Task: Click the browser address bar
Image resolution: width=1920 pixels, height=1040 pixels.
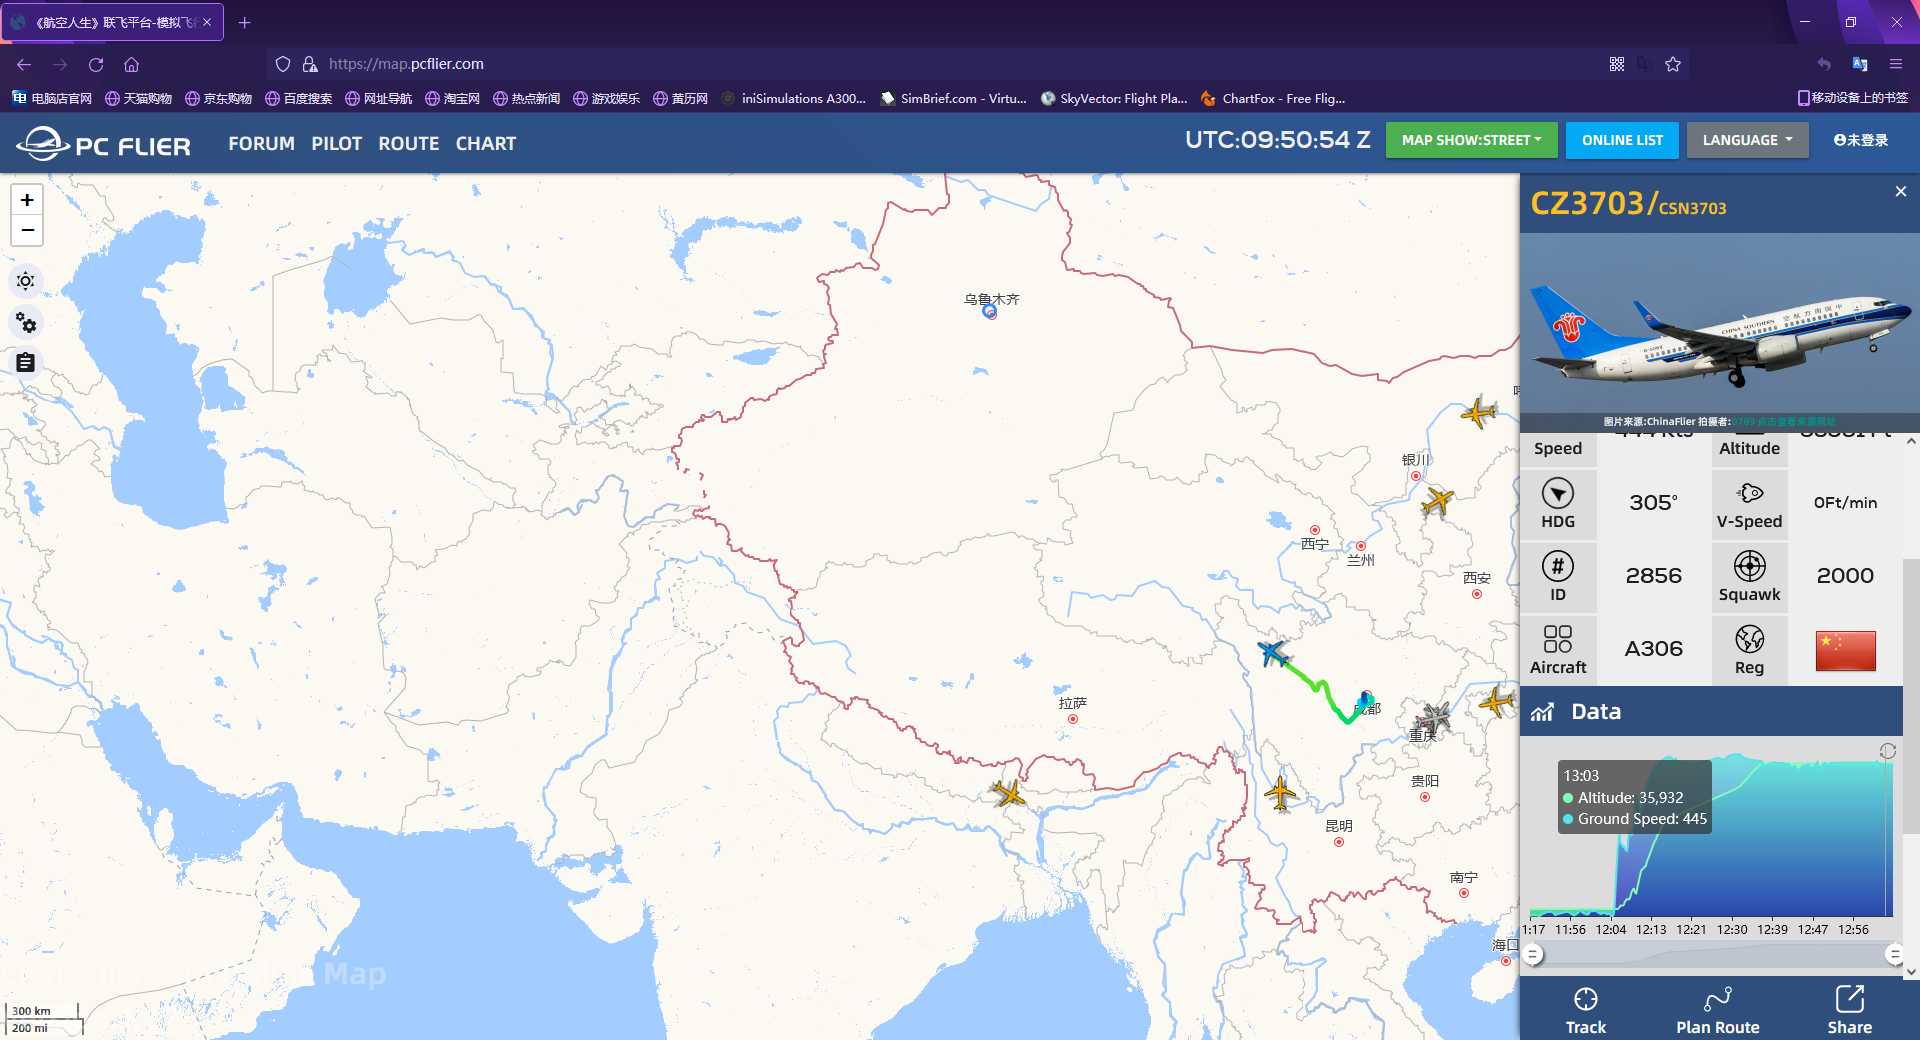Action: coord(900,64)
